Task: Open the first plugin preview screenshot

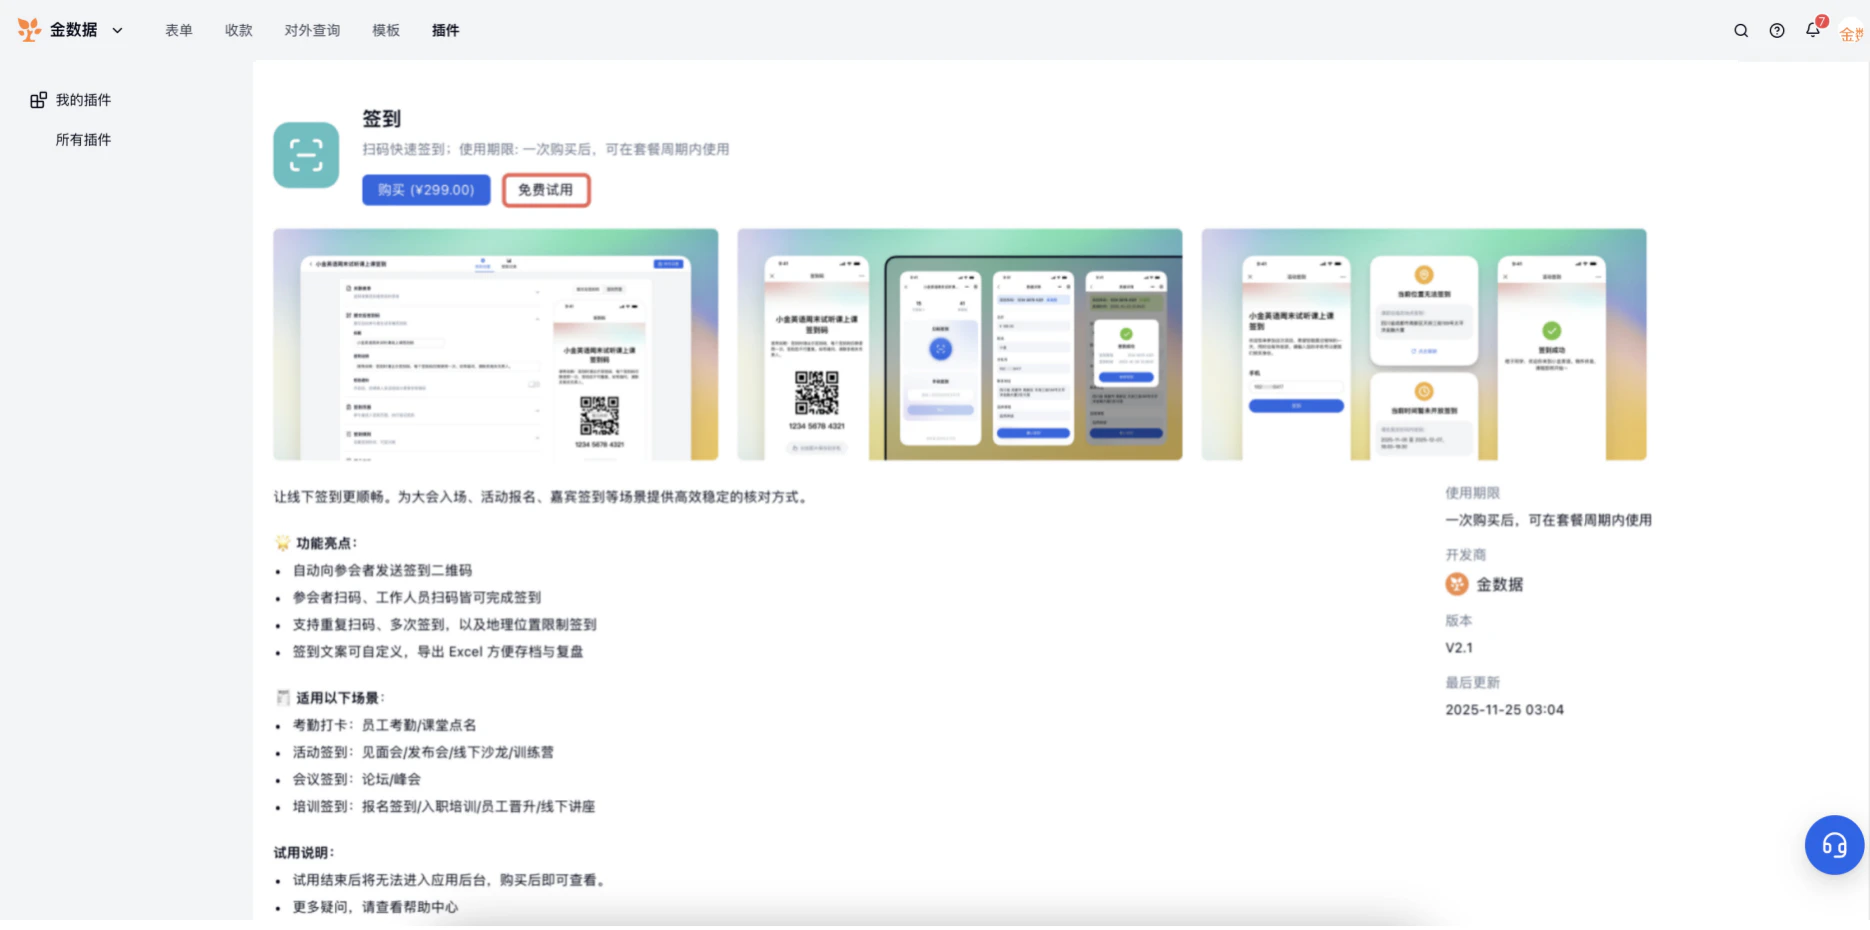Action: coord(496,344)
